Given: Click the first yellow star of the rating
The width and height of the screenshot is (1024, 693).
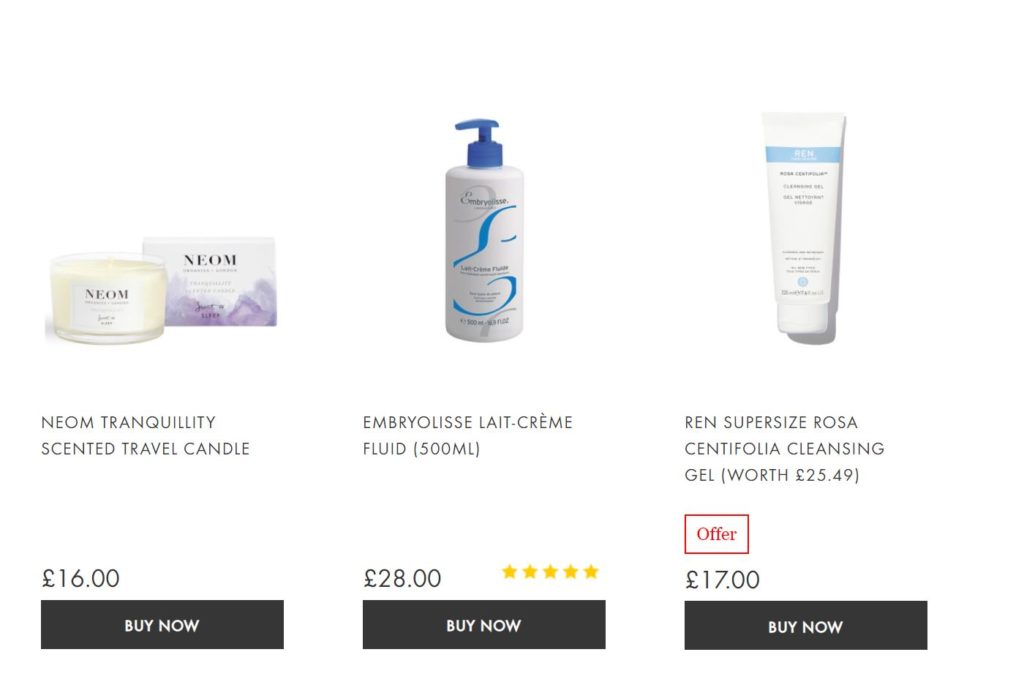Looking at the screenshot, I should point(509,572).
